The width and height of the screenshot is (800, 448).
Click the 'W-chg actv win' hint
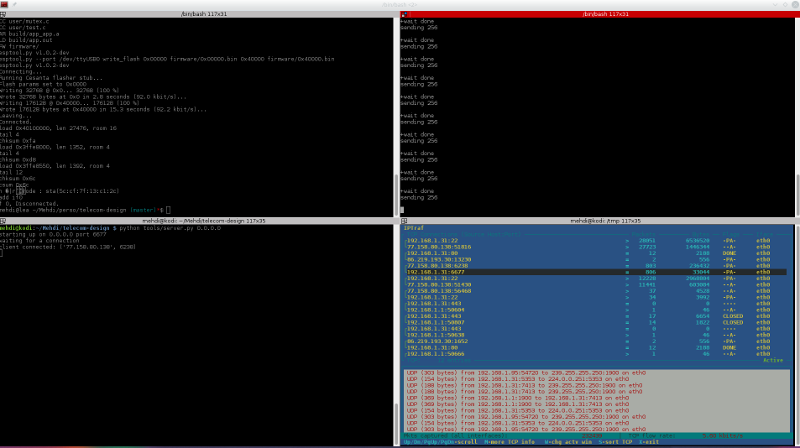click(568, 442)
